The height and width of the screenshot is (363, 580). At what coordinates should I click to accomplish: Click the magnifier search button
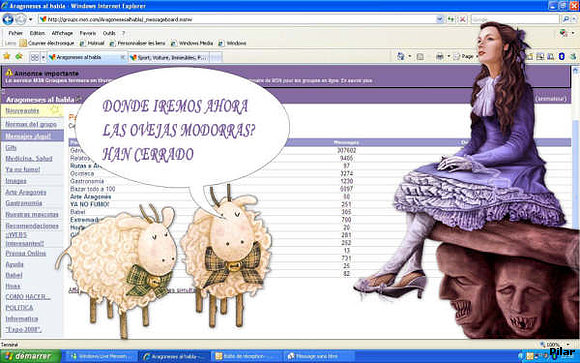(x=566, y=19)
